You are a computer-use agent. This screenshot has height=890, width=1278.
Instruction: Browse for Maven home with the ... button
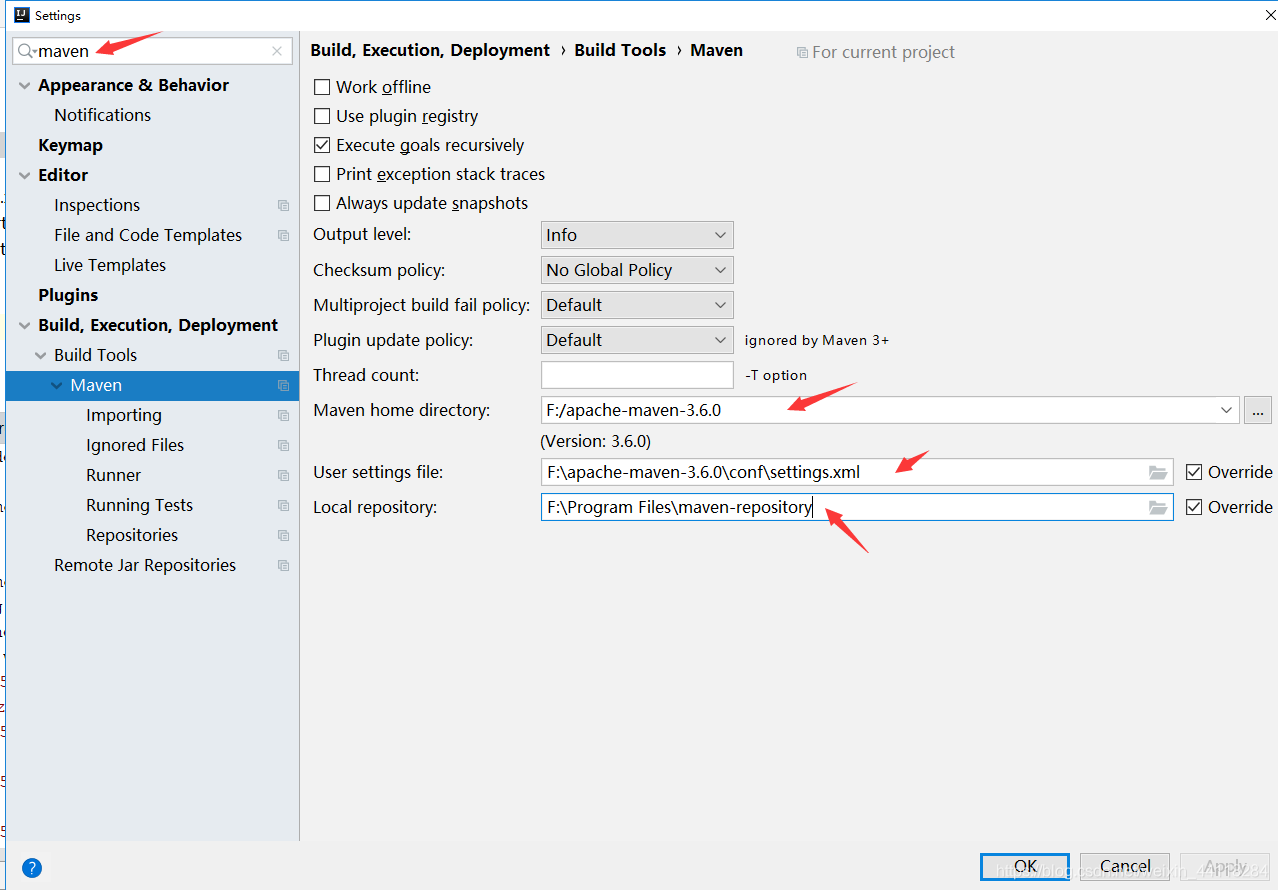(x=1258, y=410)
